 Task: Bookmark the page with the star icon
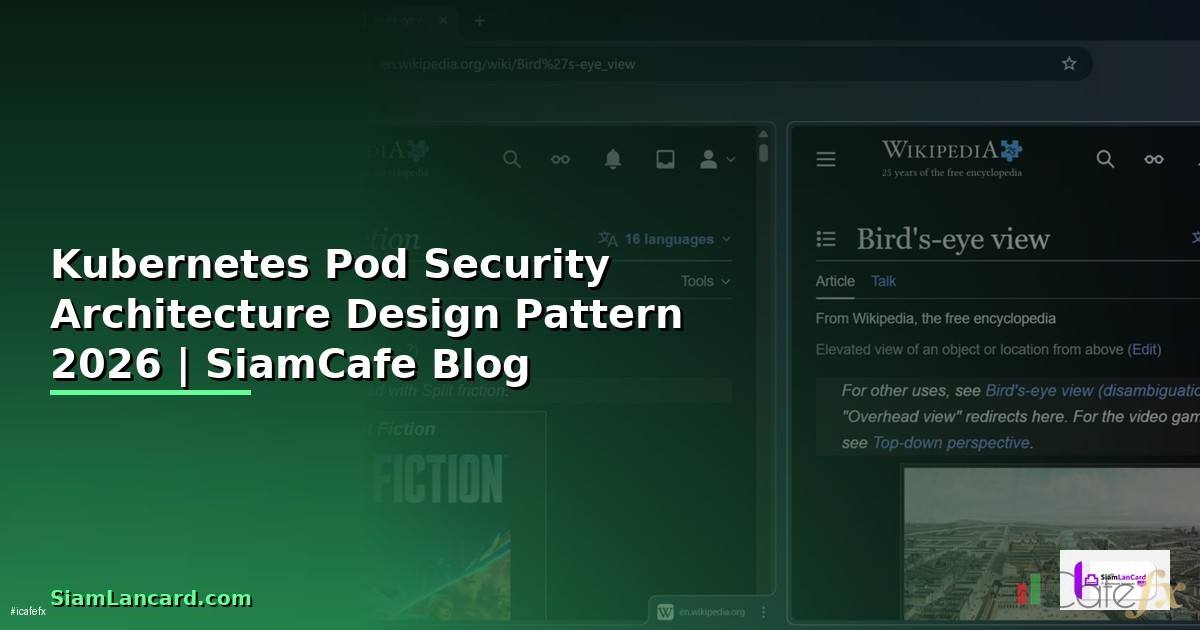(x=1069, y=64)
